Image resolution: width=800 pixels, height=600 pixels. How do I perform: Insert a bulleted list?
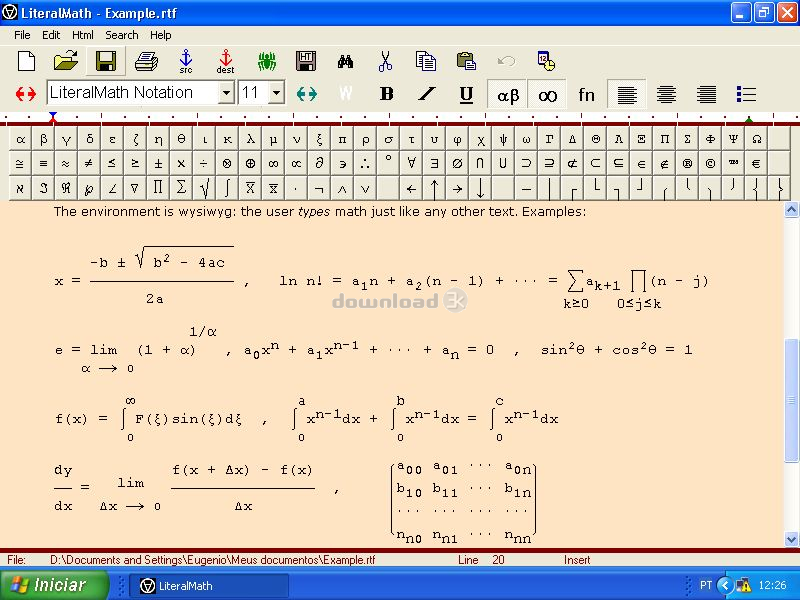click(746, 94)
